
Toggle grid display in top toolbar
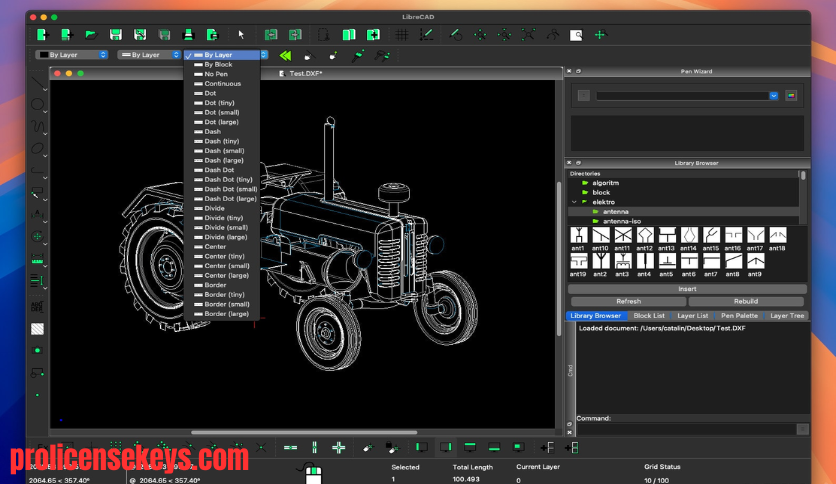402,35
